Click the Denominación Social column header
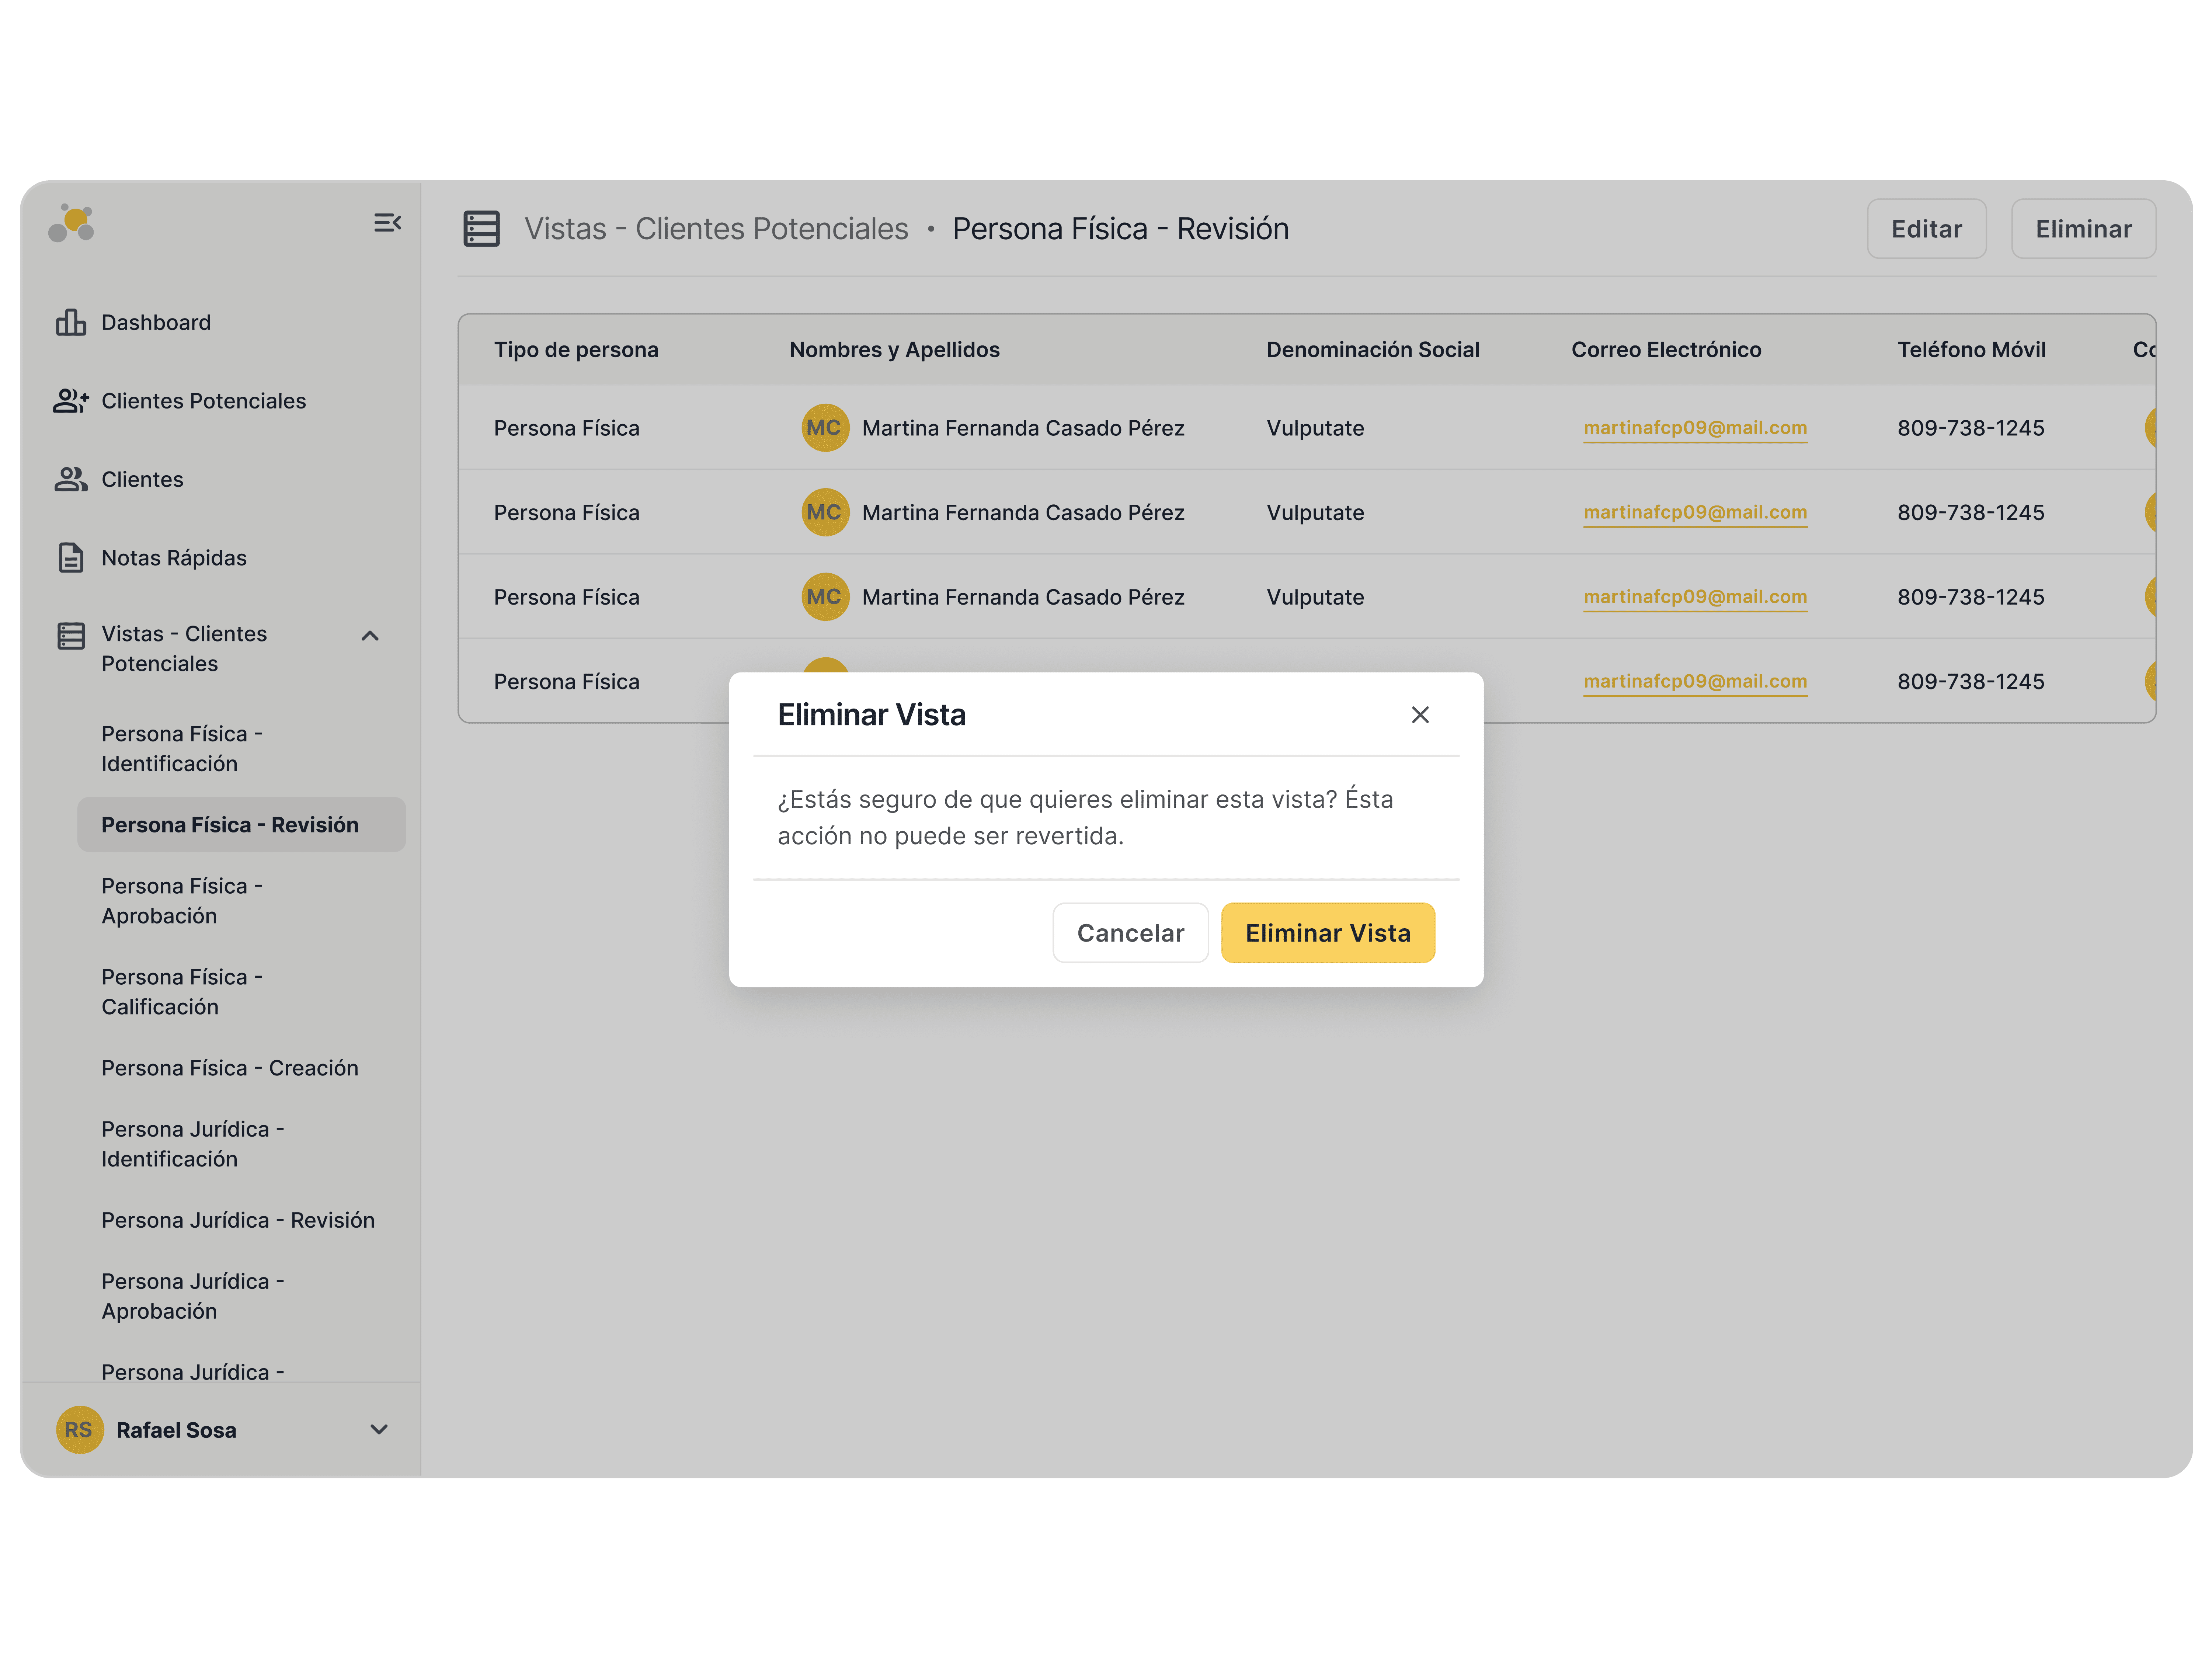 (1373, 350)
